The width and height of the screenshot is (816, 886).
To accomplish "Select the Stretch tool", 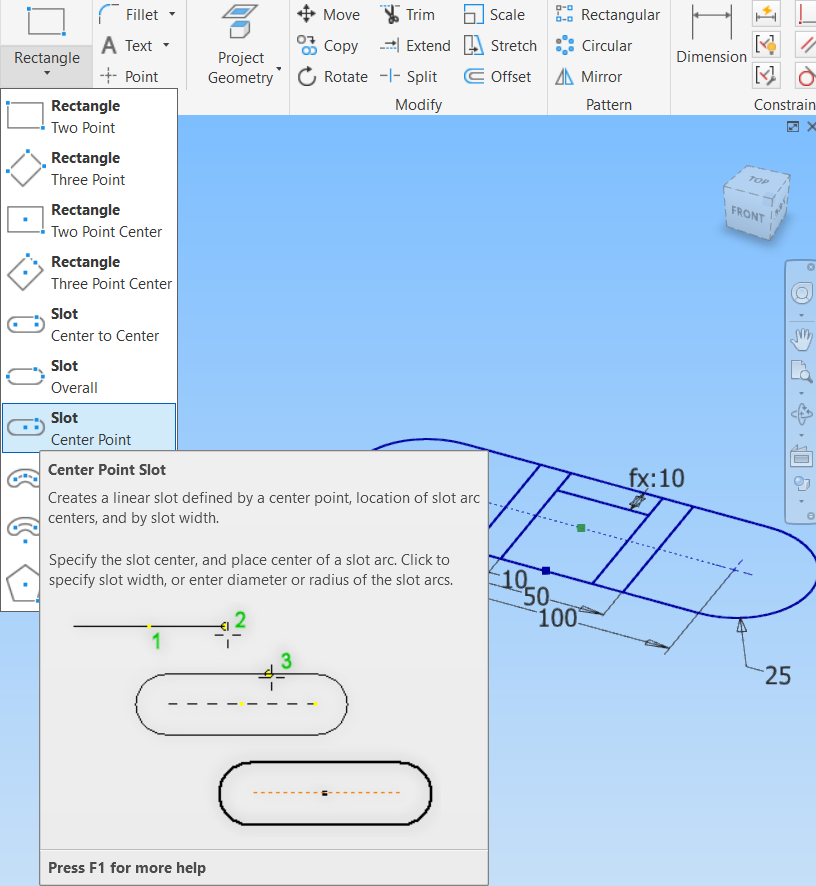I will click(x=500, y=45).
